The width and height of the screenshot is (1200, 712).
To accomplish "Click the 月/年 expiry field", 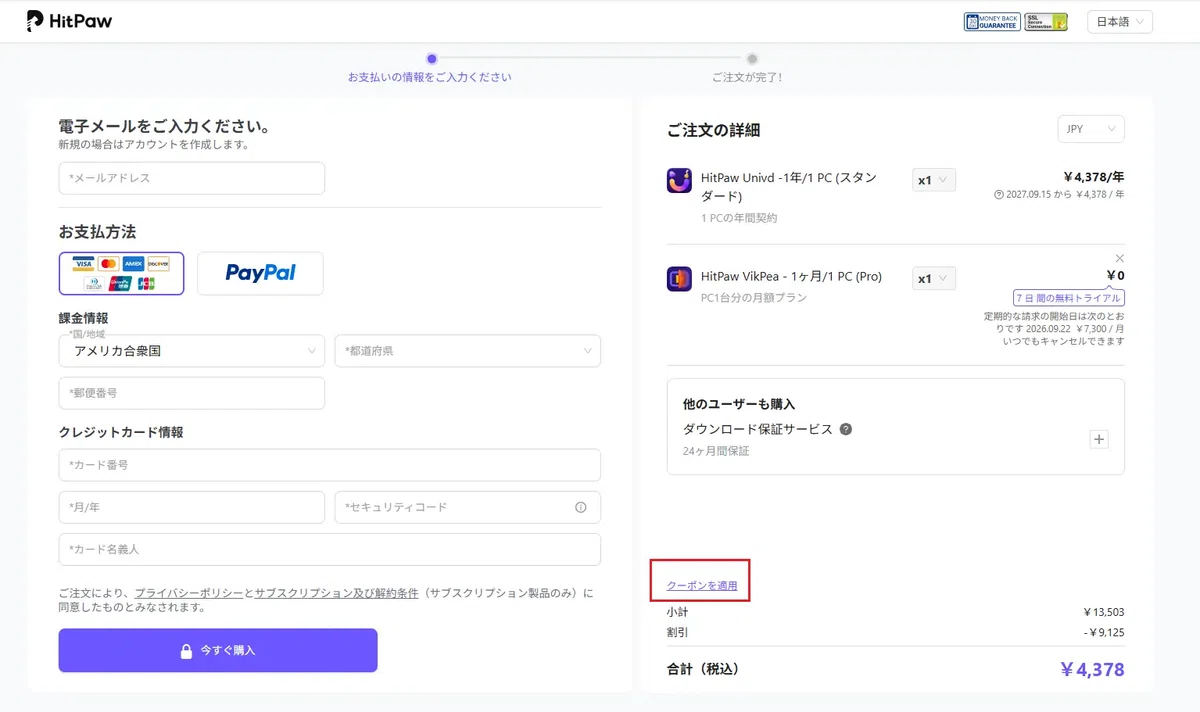I will coord(192,507).
